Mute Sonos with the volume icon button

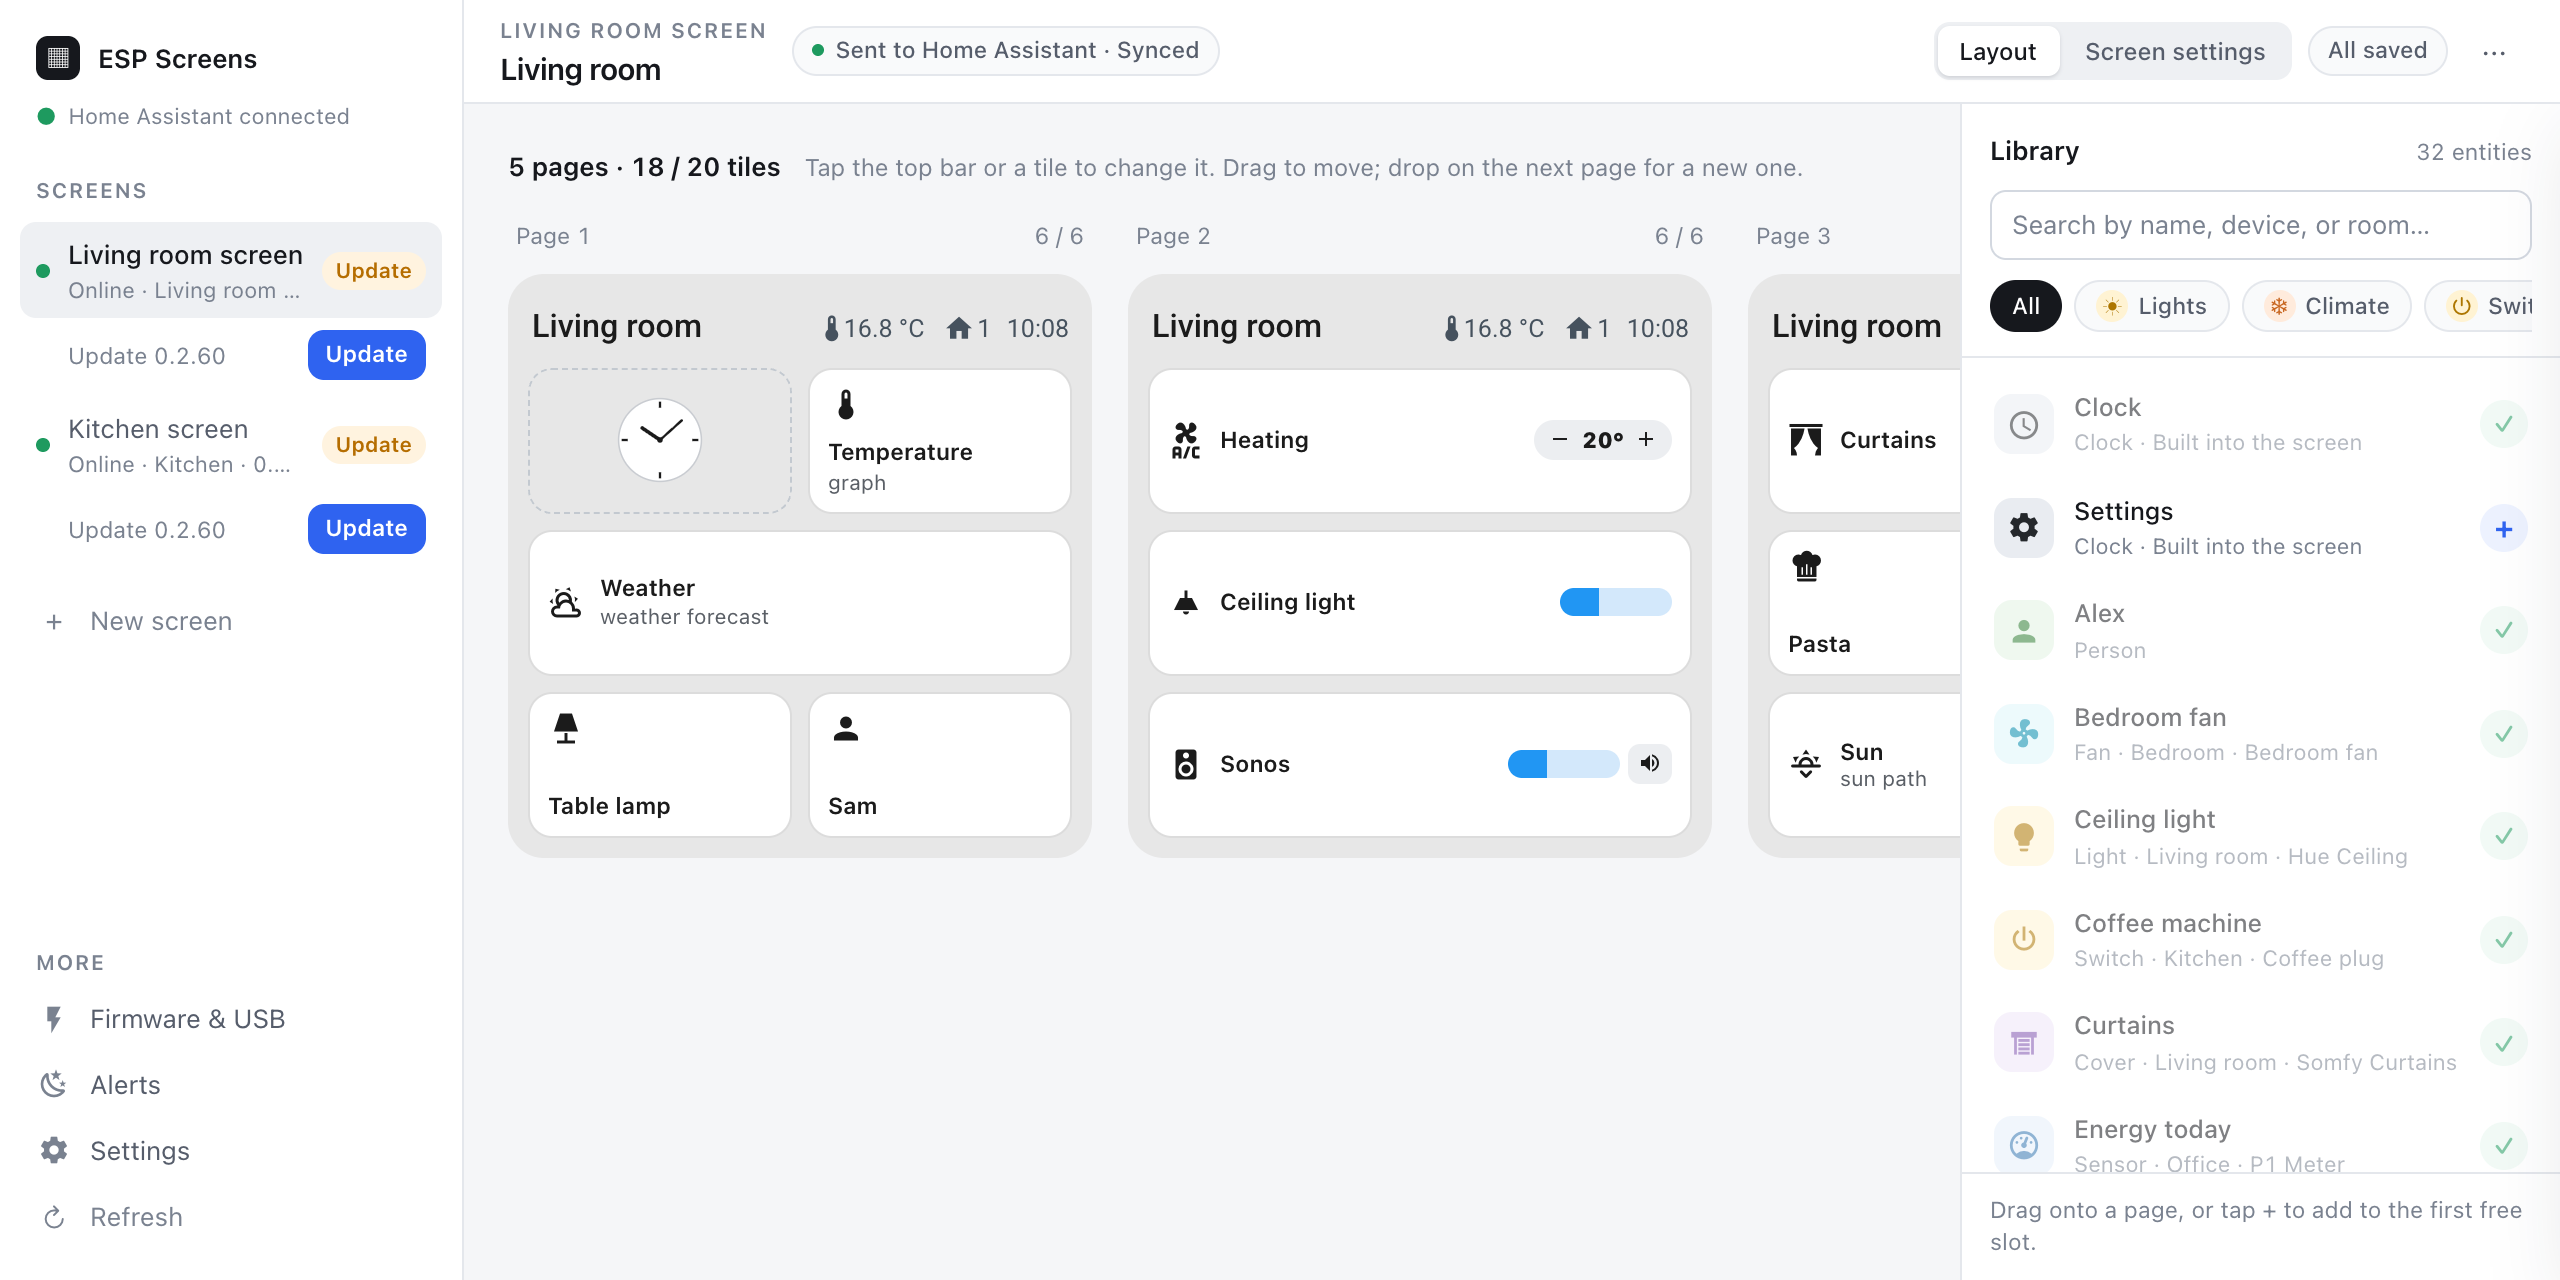coord(1650,764)
